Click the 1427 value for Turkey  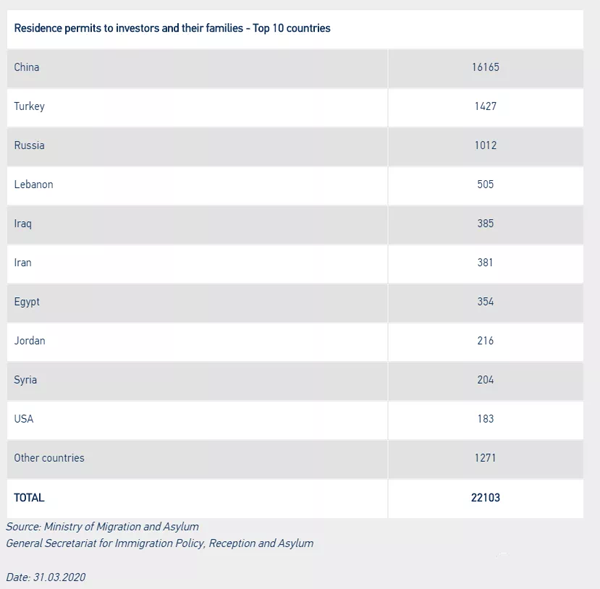485,106
